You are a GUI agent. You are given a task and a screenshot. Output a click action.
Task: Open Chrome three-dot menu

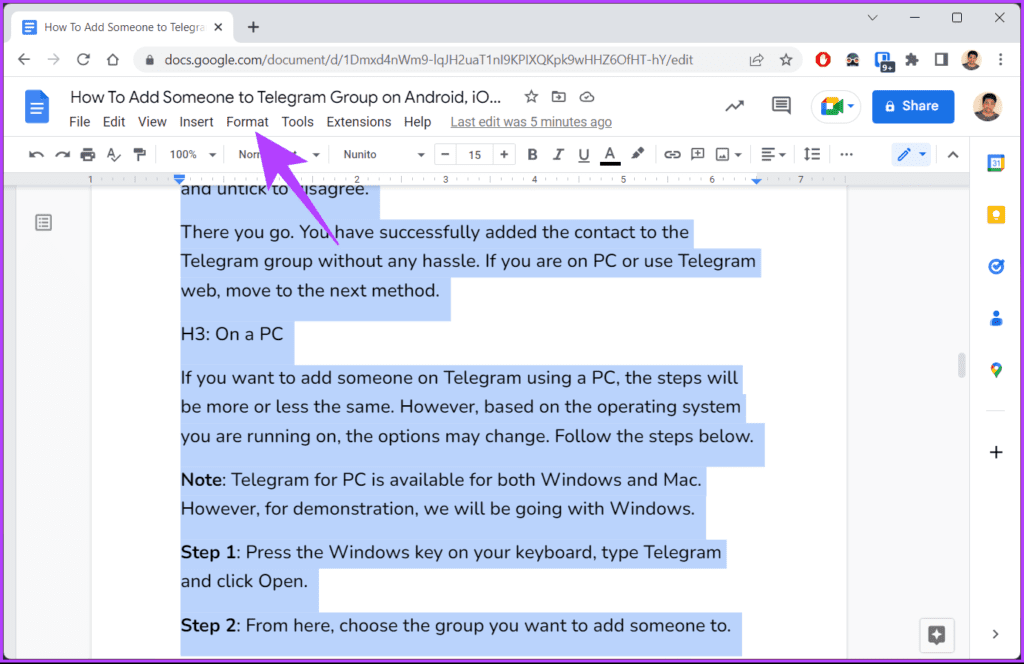(1000, 60)
